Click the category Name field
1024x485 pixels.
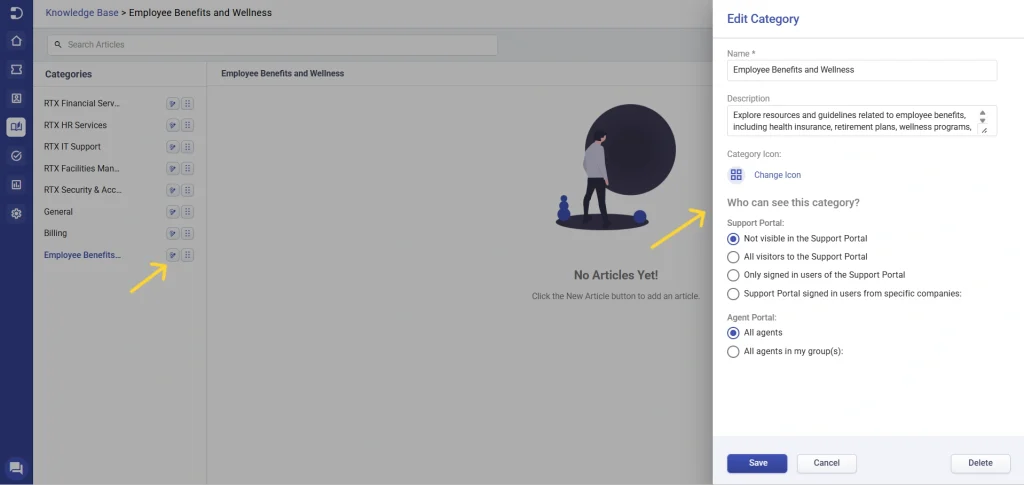tap(862, 70)
